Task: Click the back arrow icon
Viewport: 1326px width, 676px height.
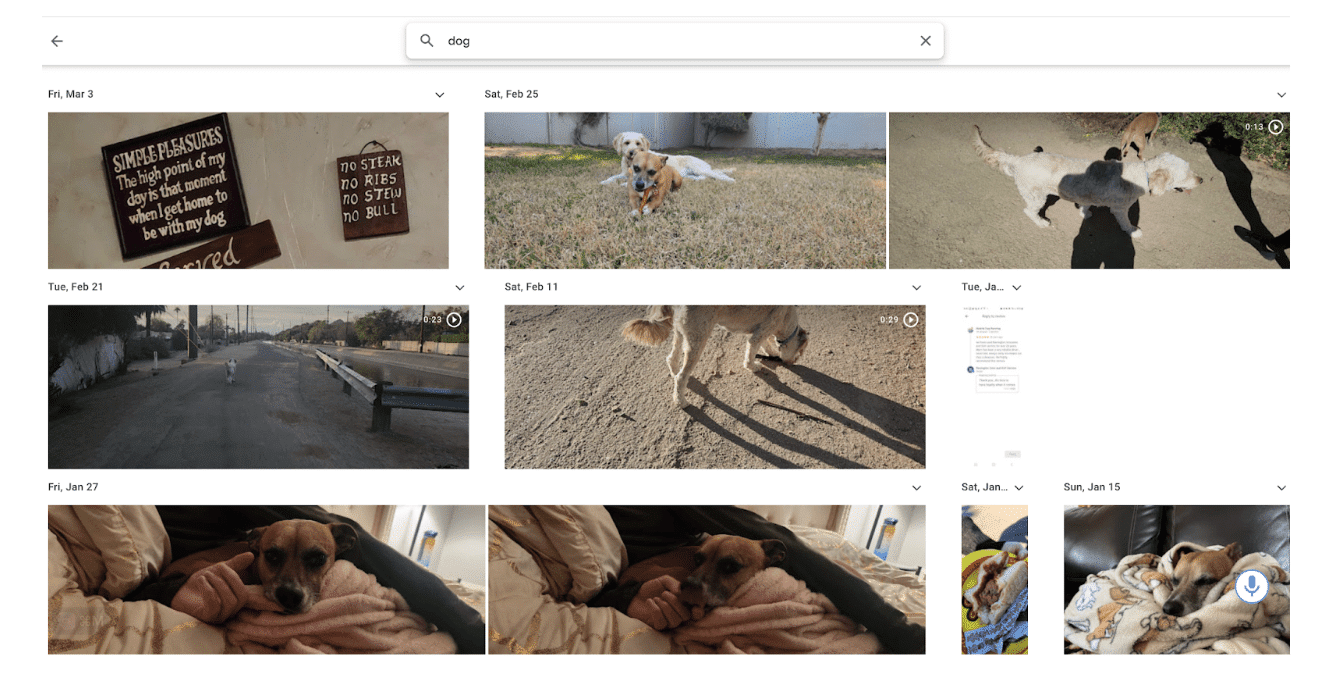Action: 57,41
